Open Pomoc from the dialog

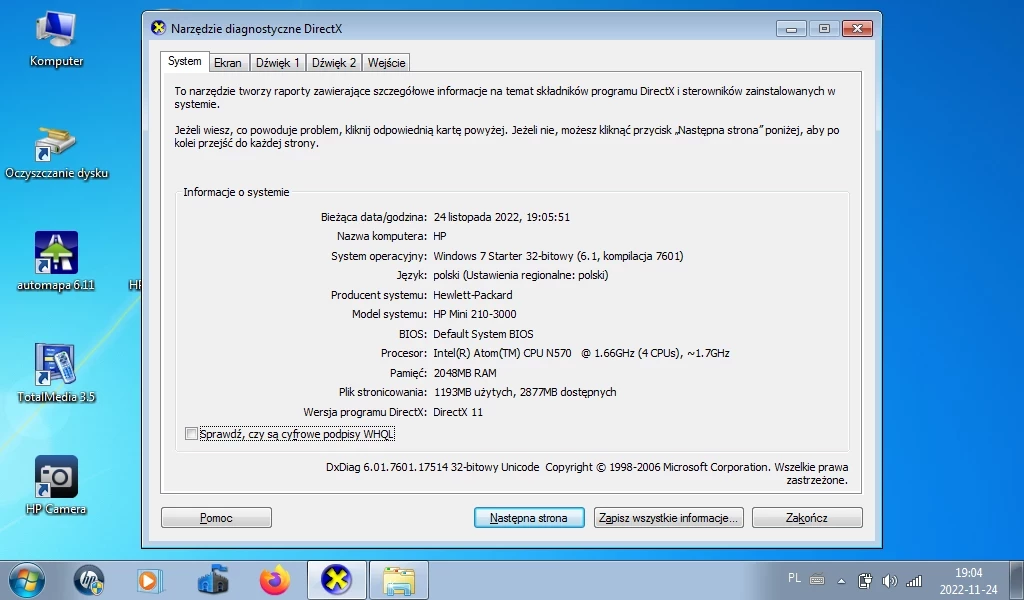[216, 517]
